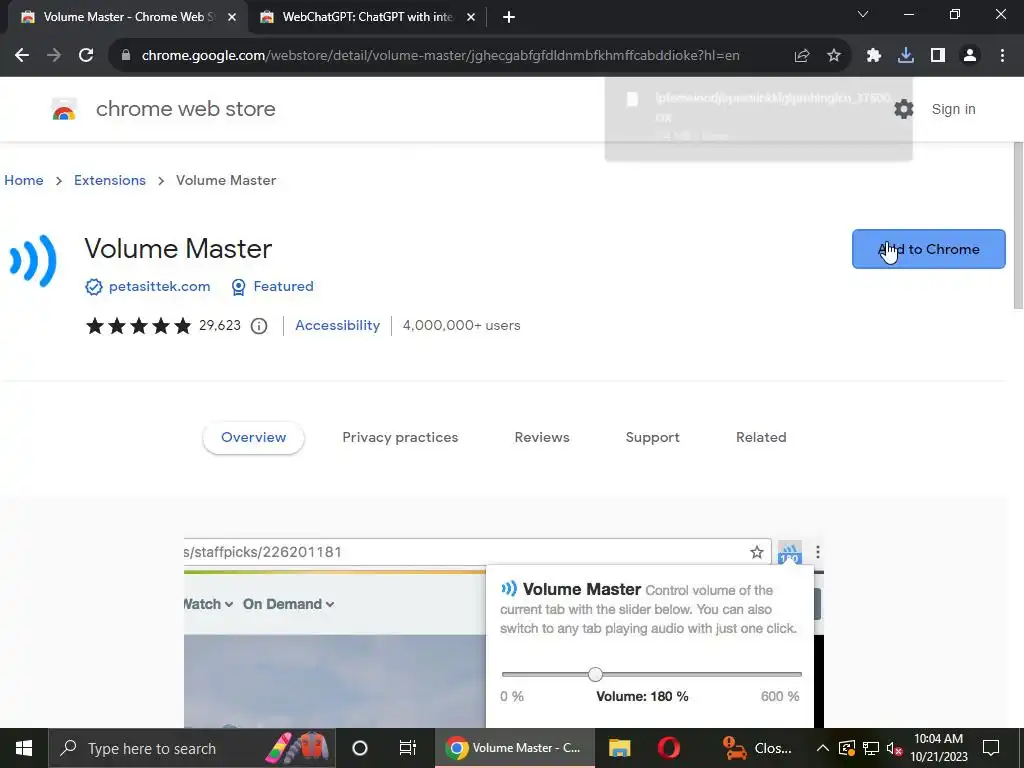Screen dimensions: 1024x768
Task: Open the Accessibility category link
Action: tap(338, 325)
